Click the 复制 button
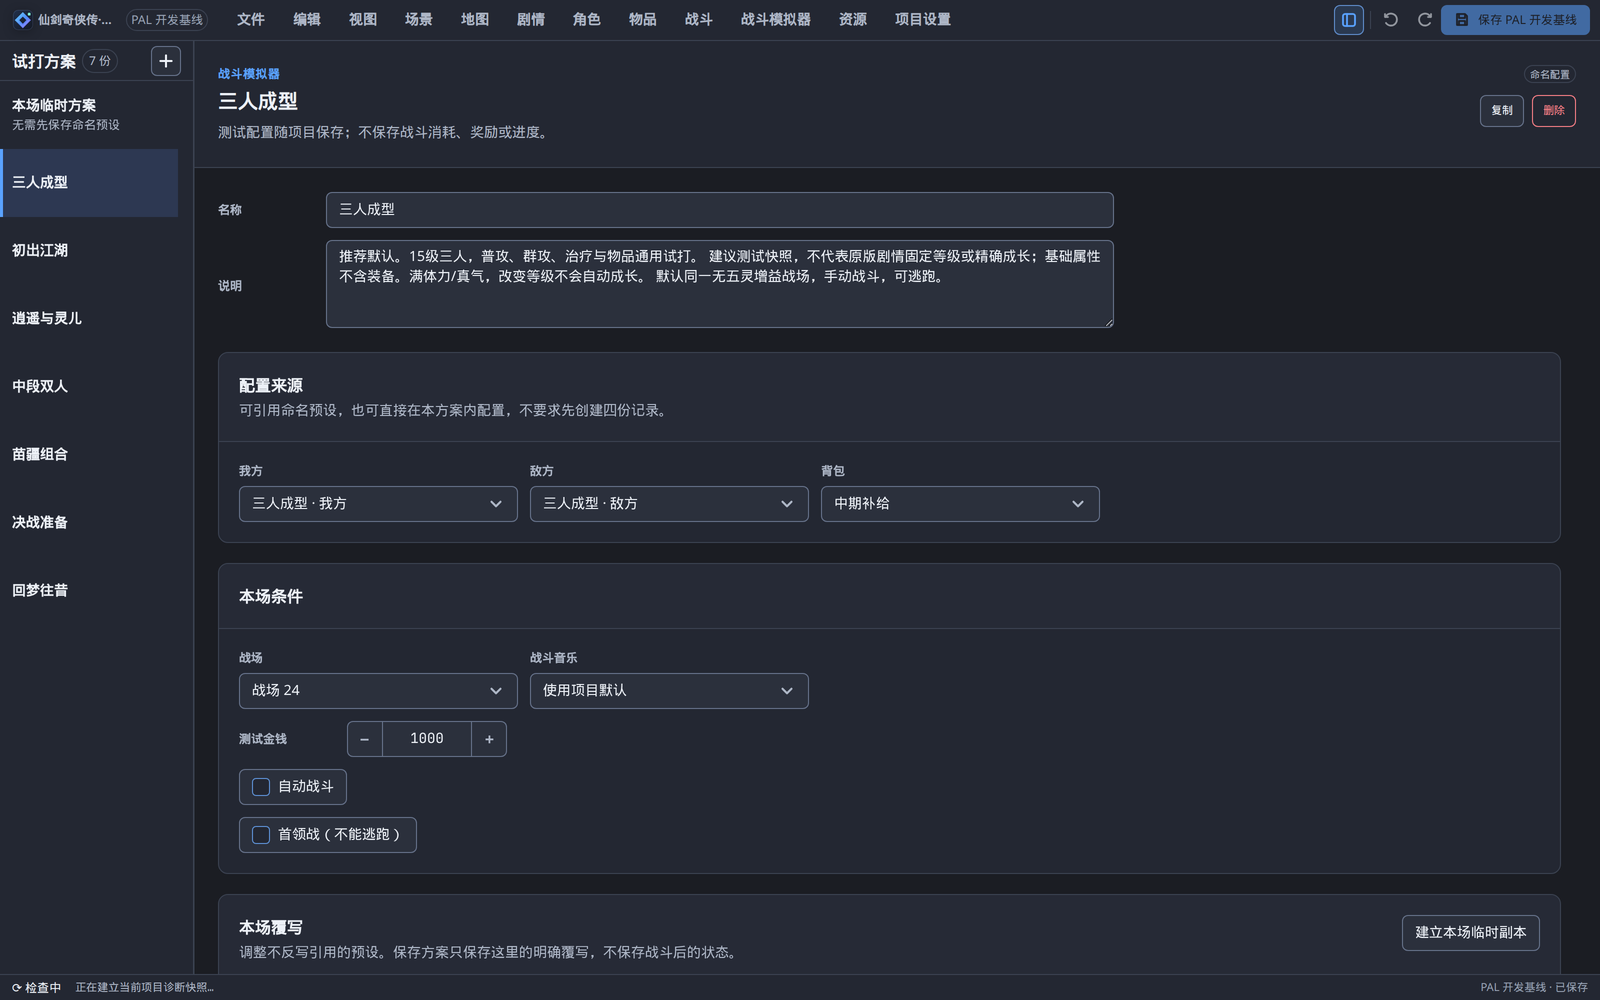 [1502, 111]
